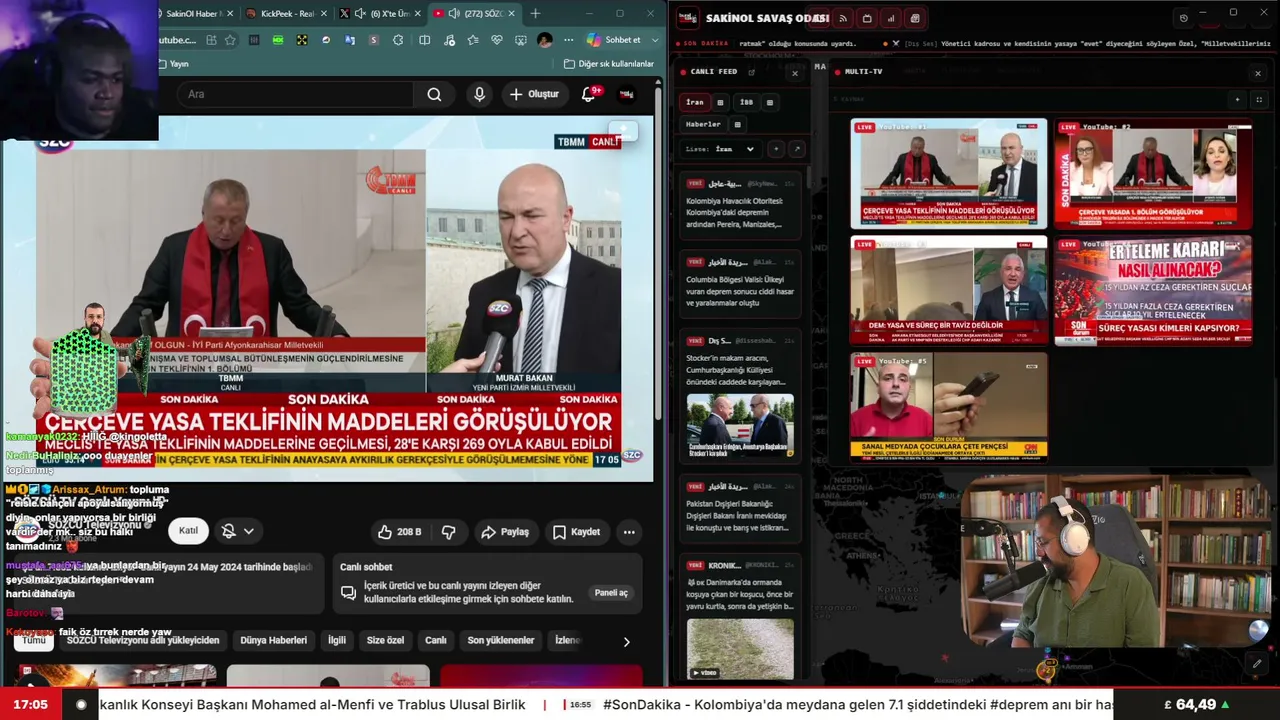Click the YouTube search magnifier icon
The height and width of the screenshot is (720, 1280).
point(434,94)
